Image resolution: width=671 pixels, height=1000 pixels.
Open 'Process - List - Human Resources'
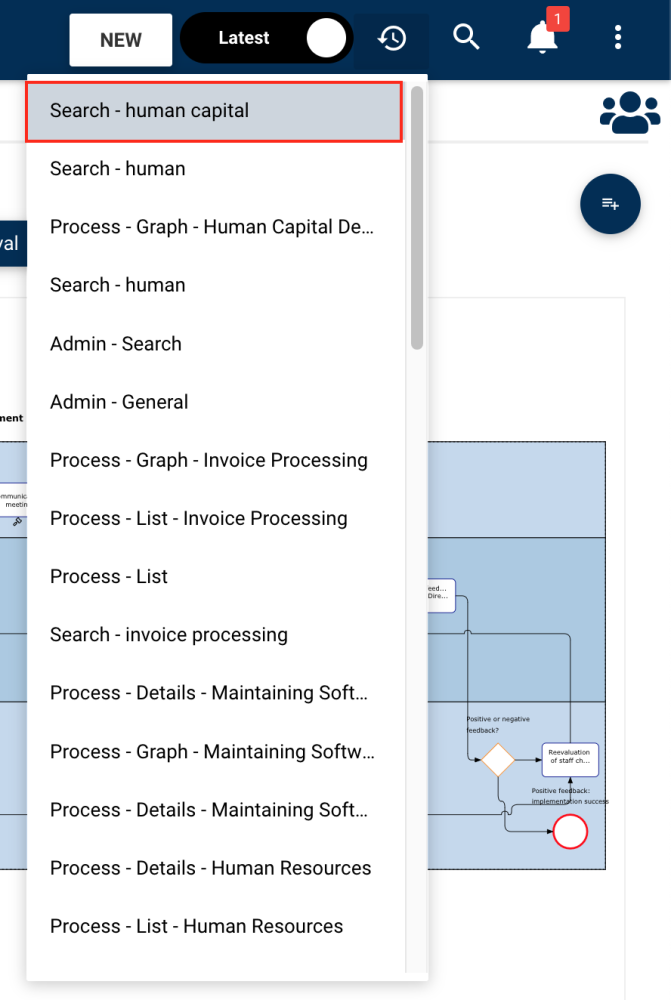pyautogui.click(x=197, y=926)
